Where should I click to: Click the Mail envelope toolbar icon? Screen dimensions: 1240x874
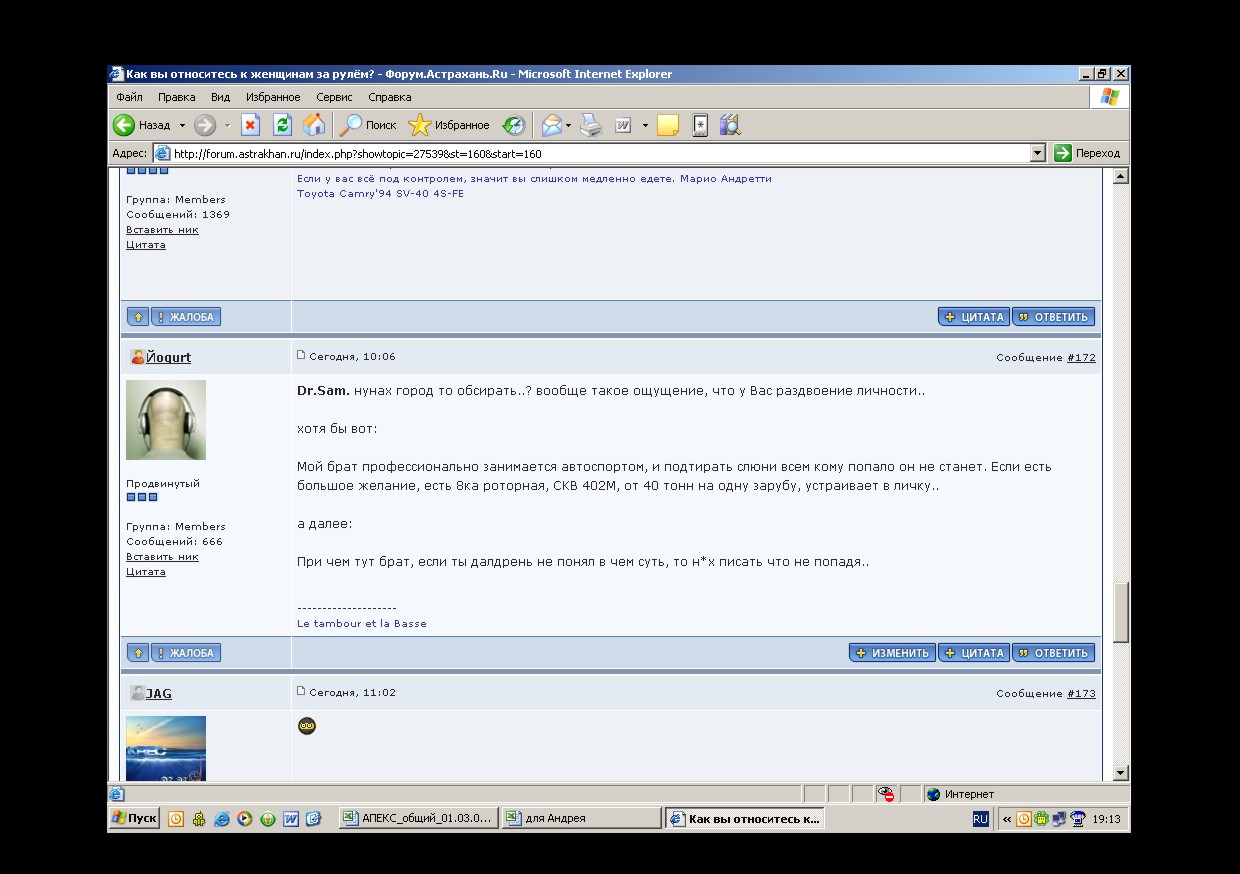tap(551, 125)
